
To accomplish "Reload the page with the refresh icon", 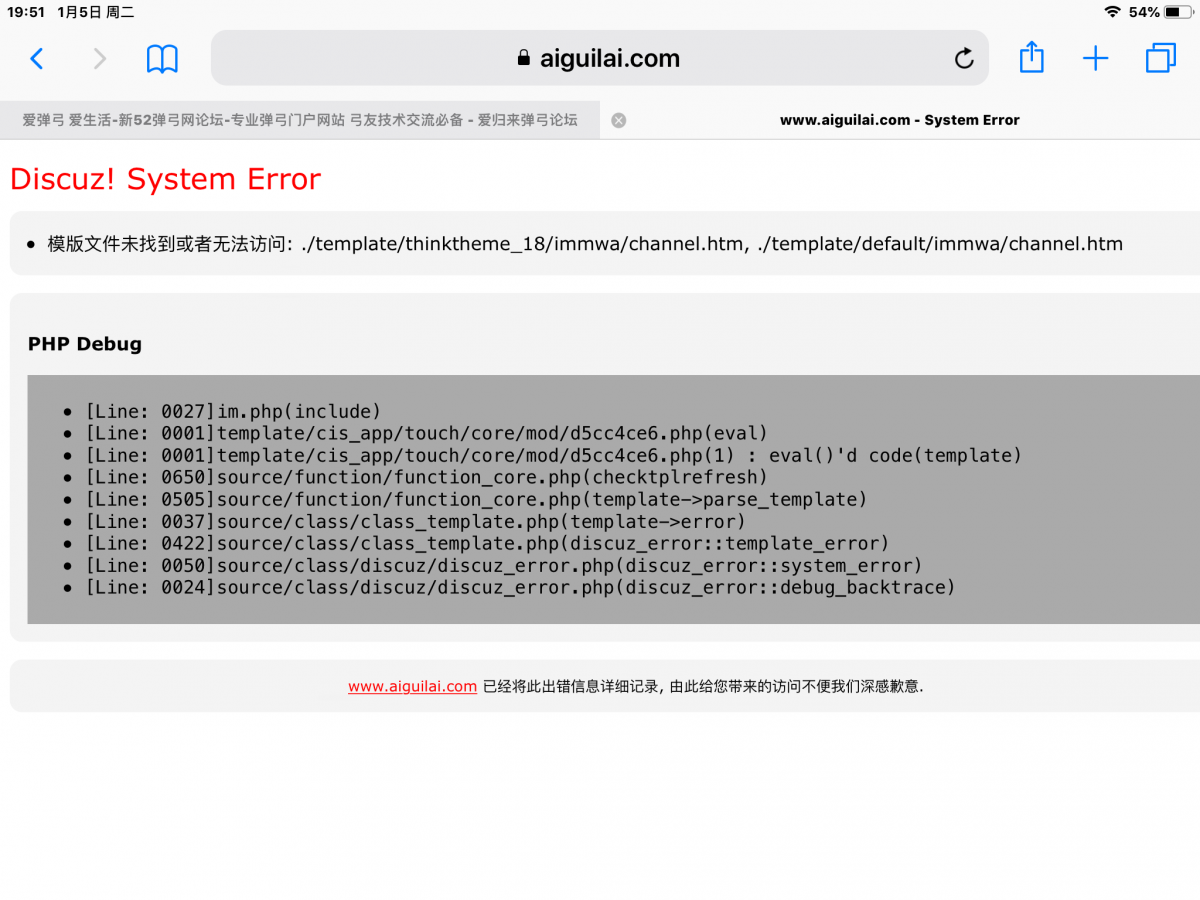I will tap(964, 59).
